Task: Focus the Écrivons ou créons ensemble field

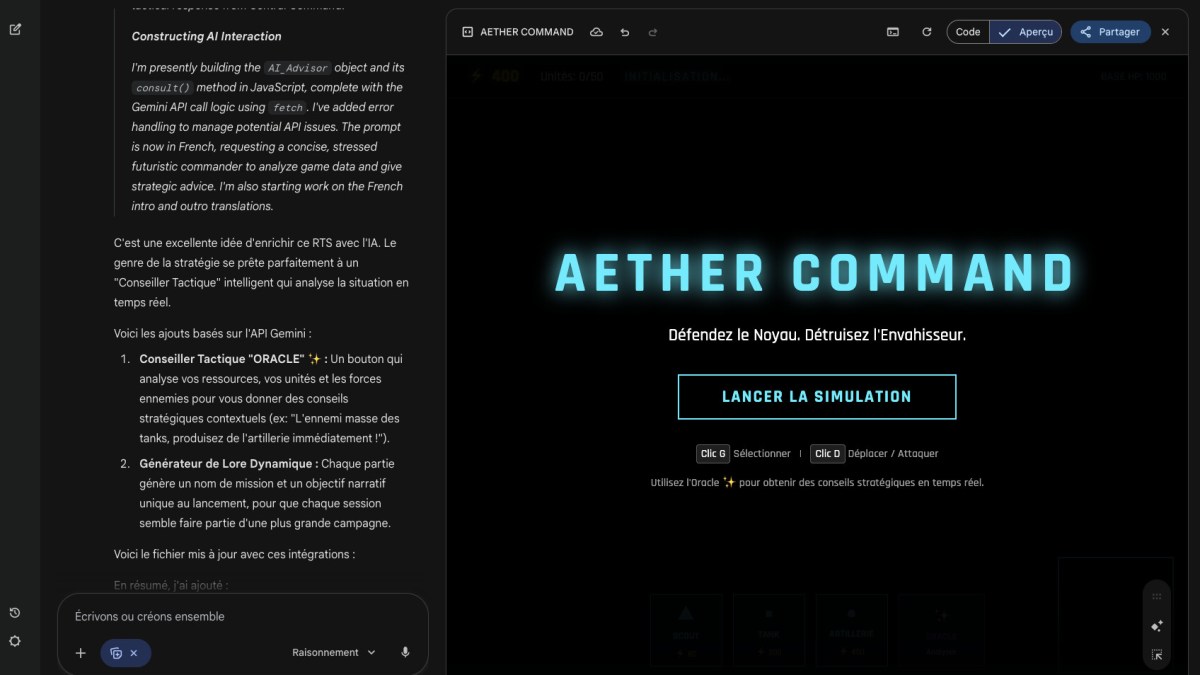Action: tap(242, 617)
